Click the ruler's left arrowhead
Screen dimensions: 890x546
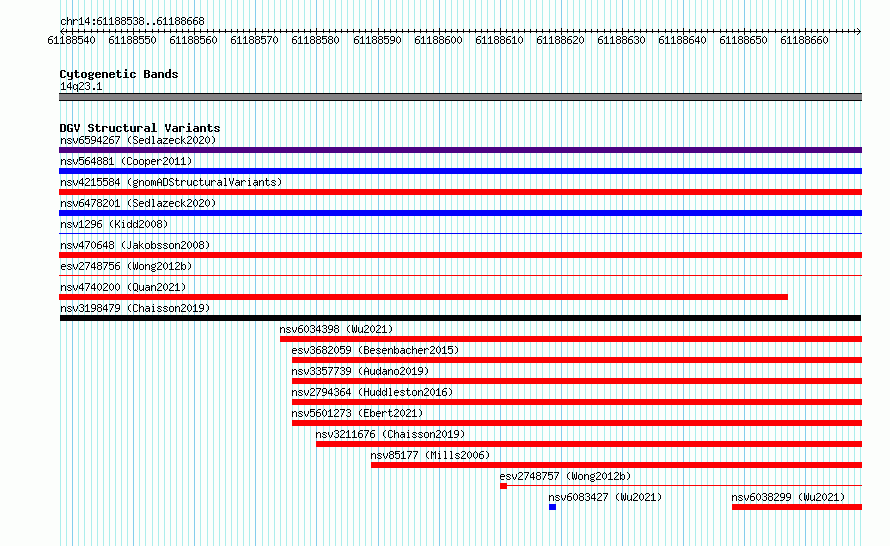click(62, 31)
